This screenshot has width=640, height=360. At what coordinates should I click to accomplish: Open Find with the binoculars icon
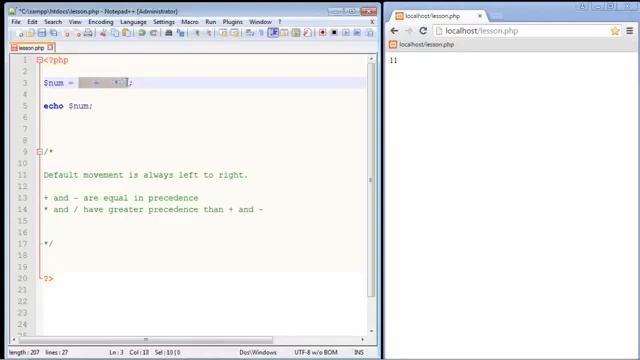169,33
